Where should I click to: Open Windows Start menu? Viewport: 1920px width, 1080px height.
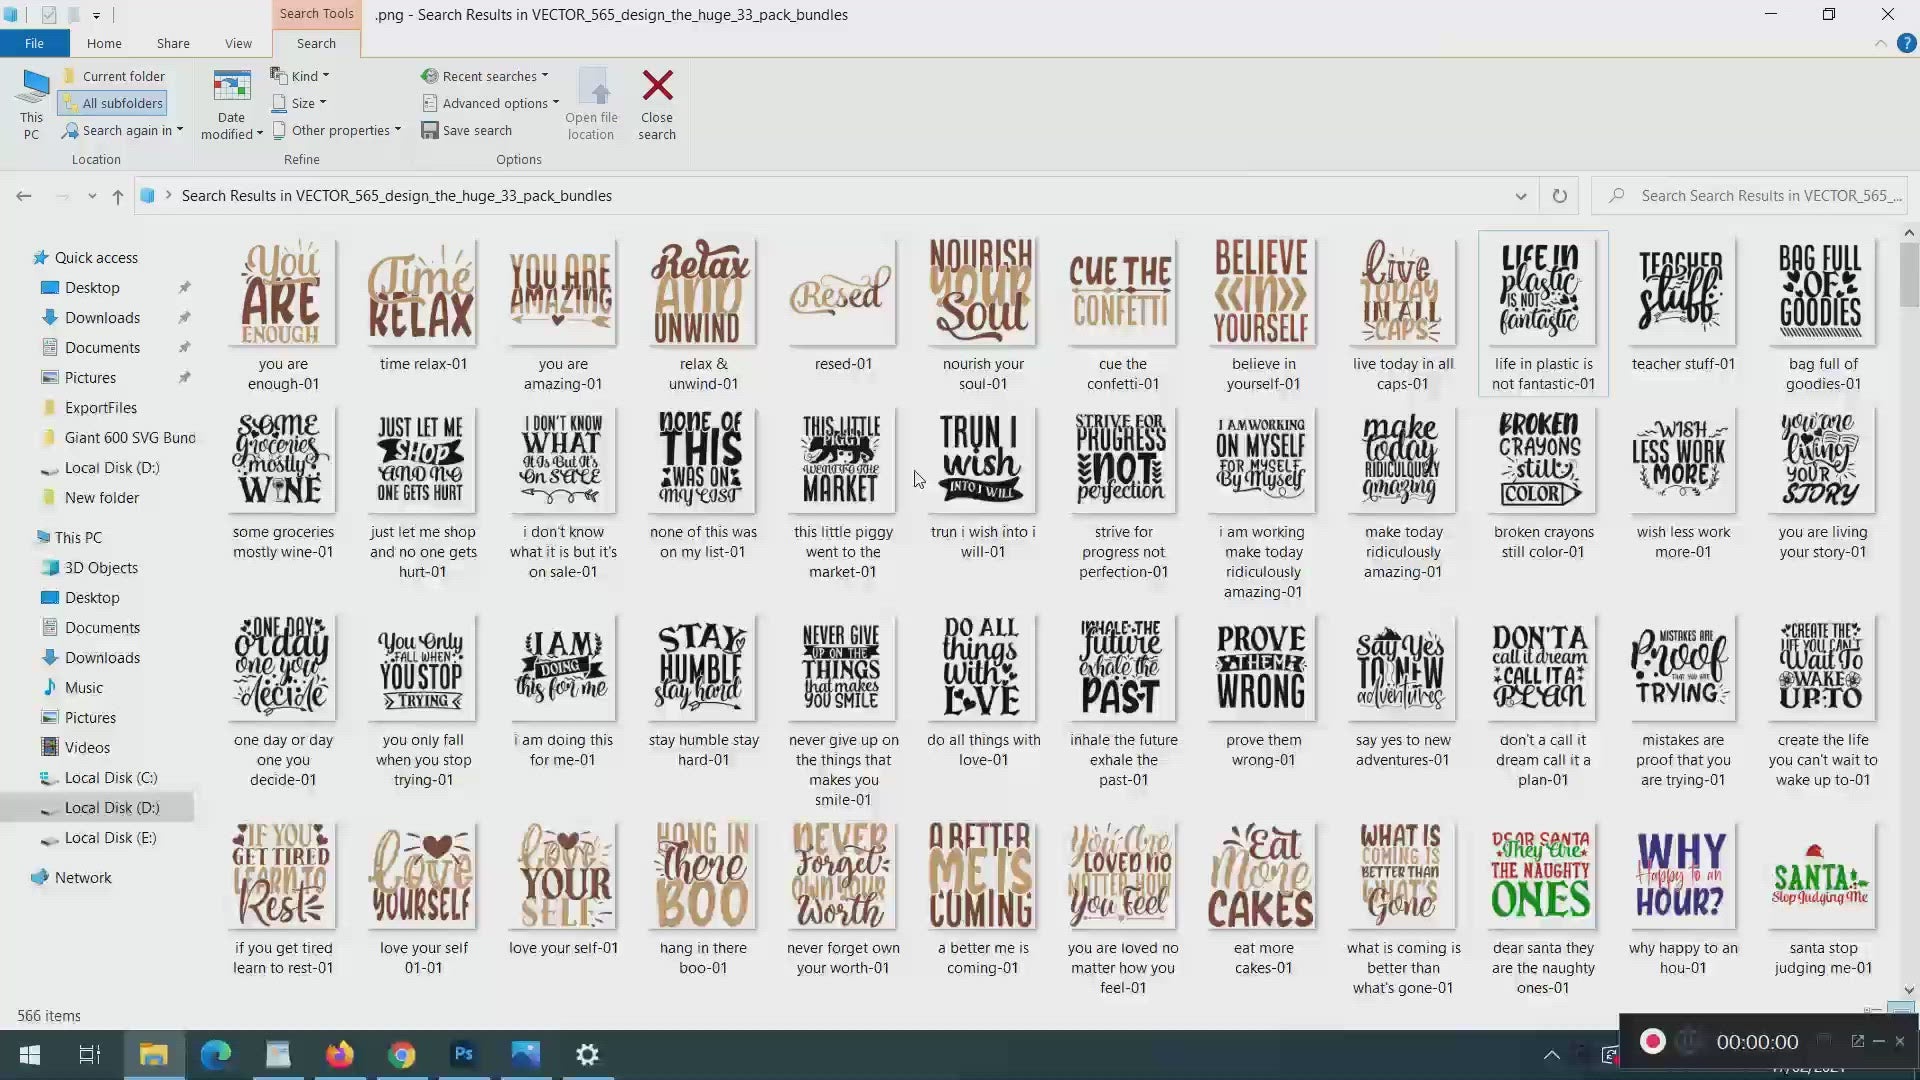[x=29, y=1054]
